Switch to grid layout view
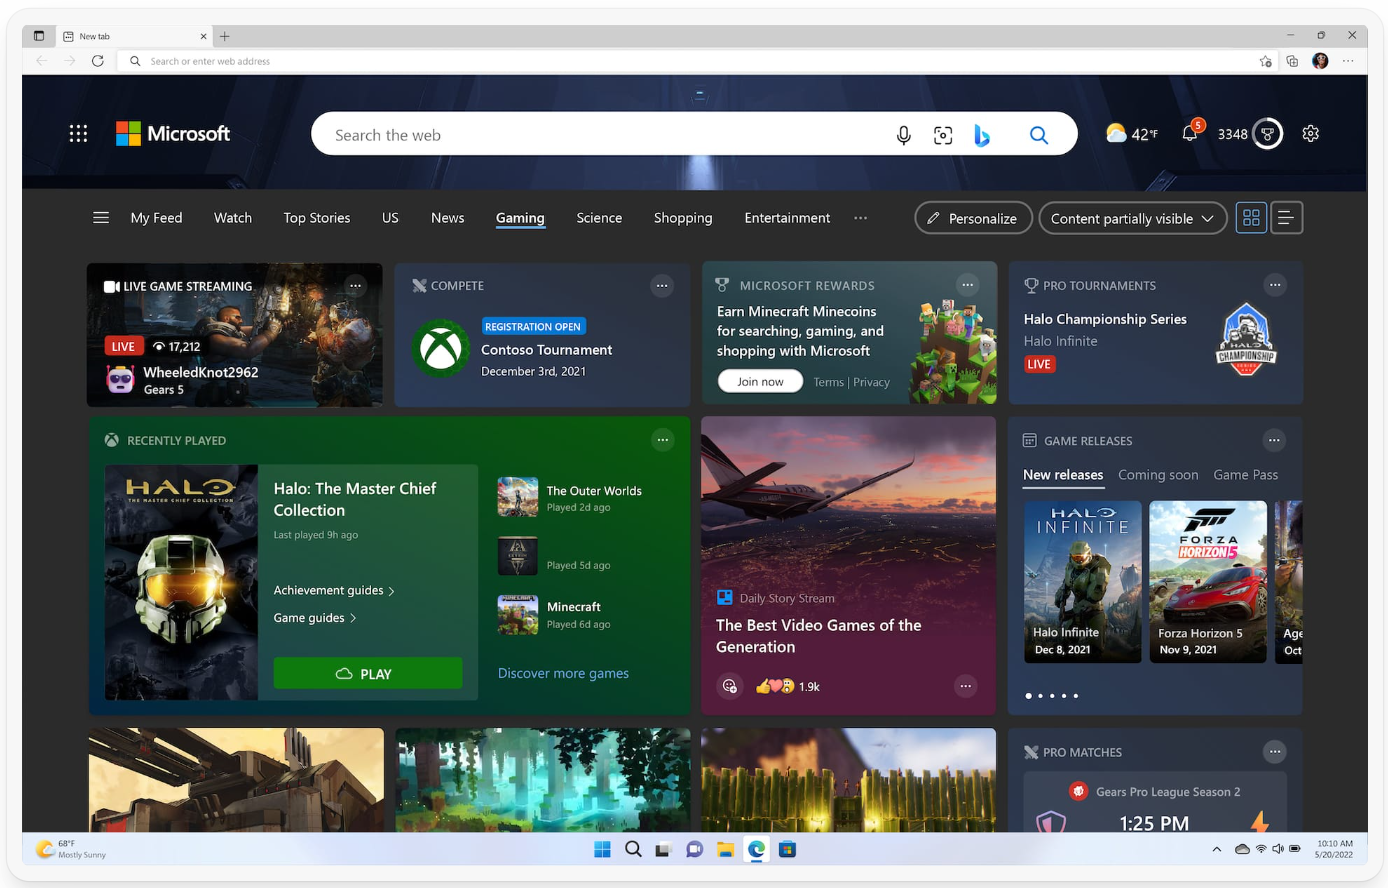The image size is (1388, 888). click(1251, 217)
